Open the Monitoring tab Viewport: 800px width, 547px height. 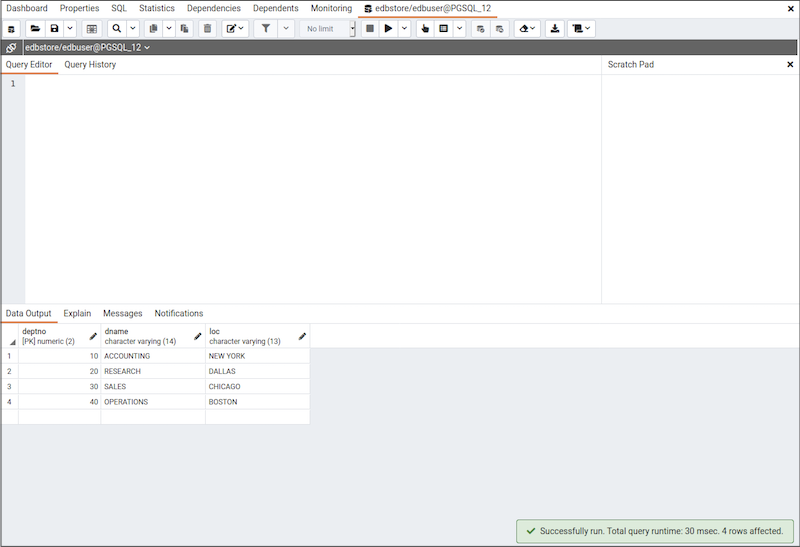point(331,8)
